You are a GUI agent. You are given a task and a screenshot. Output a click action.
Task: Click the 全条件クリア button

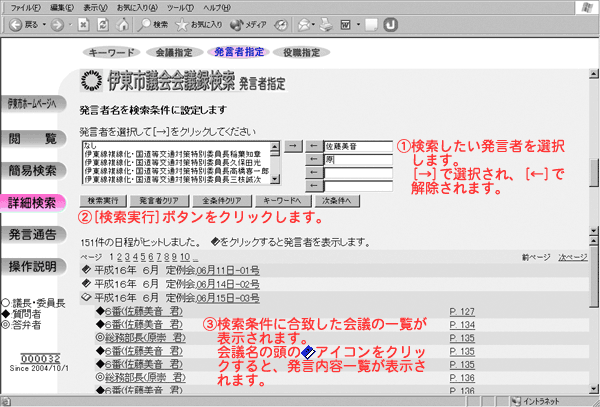point(221,201)
